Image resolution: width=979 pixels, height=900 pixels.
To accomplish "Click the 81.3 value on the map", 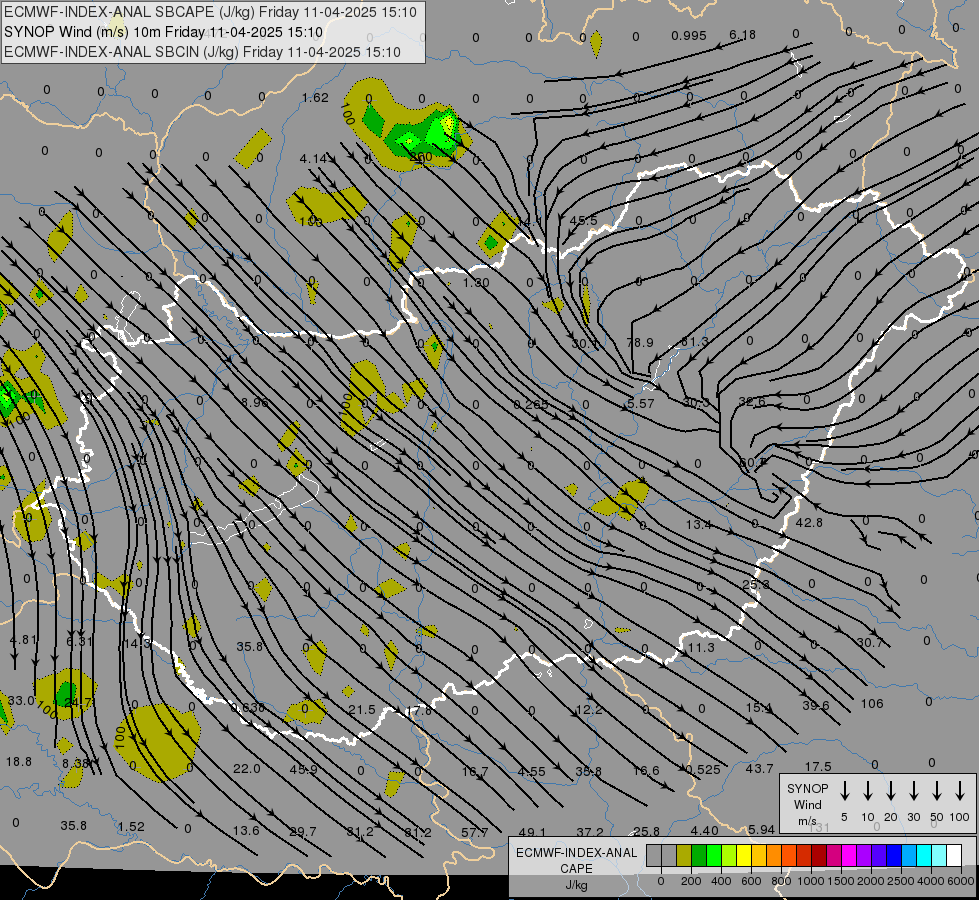I will pos(694,342).
